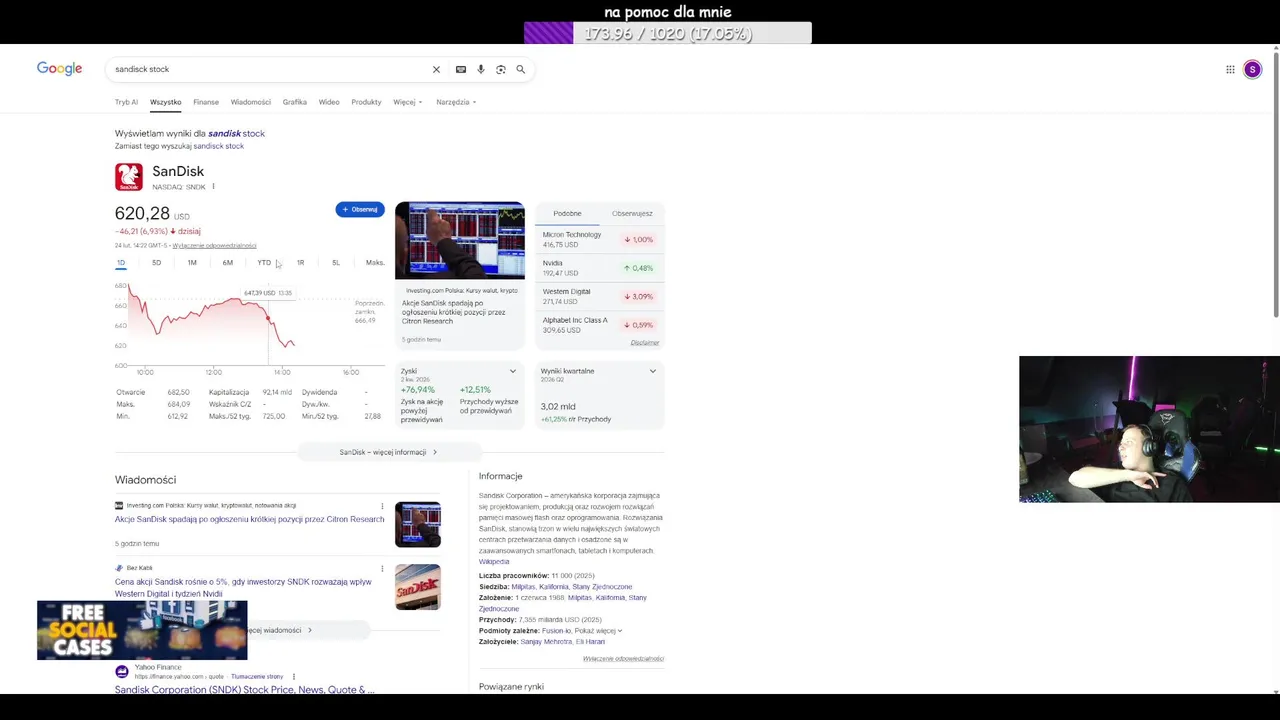Screen dimensions: 1280x720
Task: Select the 5L chart range
Action: 336,263
